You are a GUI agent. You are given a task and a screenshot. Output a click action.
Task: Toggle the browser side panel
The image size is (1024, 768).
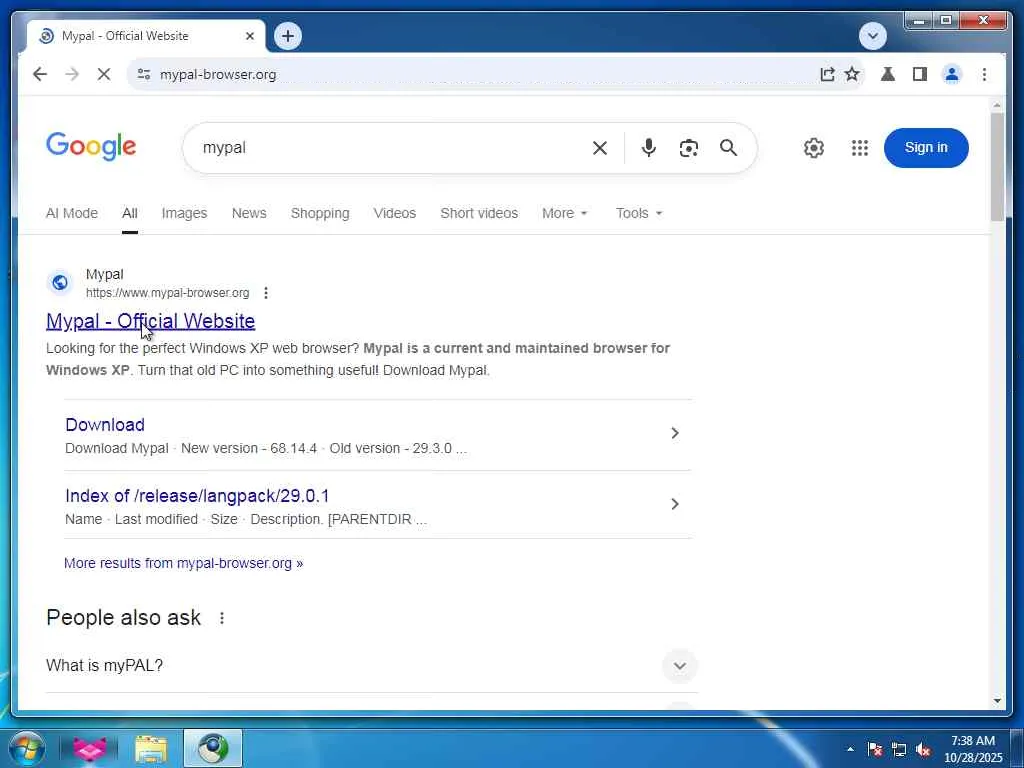pyautogui.click(x=920, y=74)
